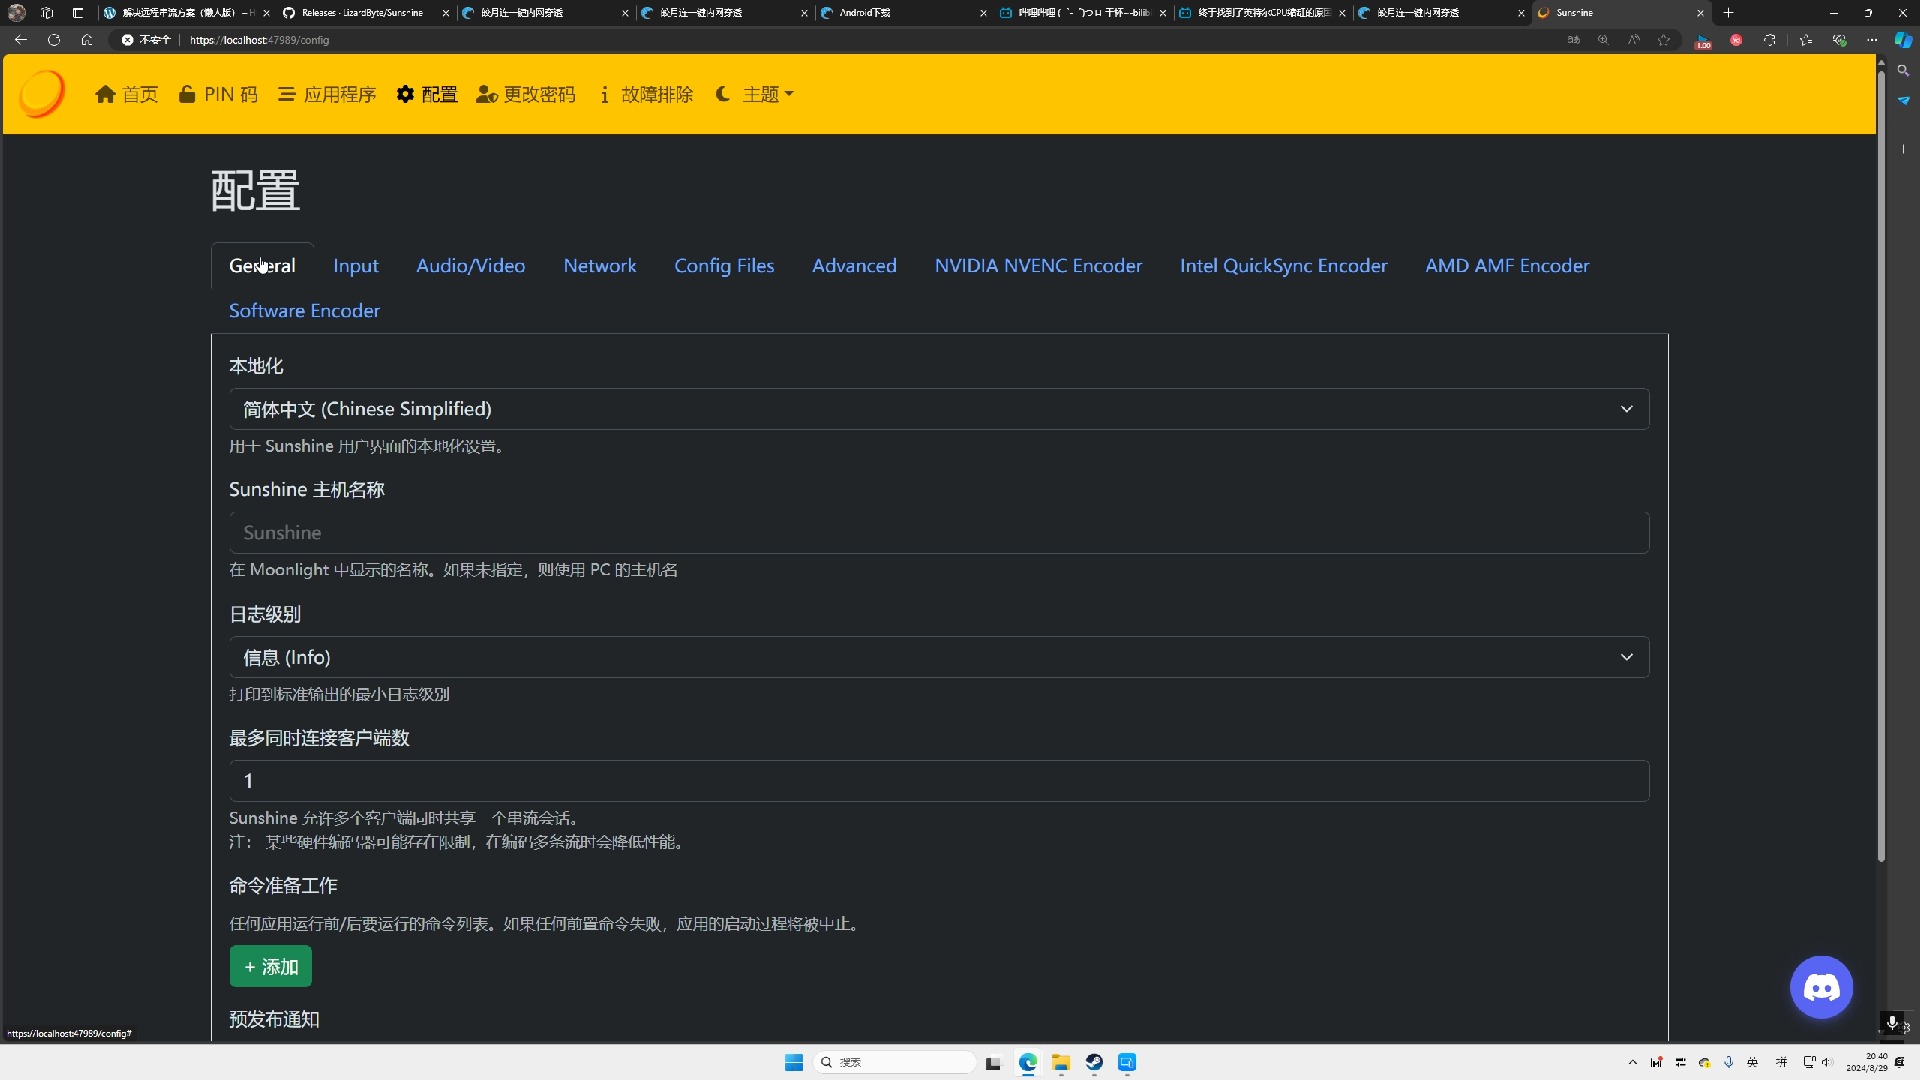This screenshot has height=1080, width=1920.
Task: Click the read aloud icon
Action: (x=1634, y=40)
